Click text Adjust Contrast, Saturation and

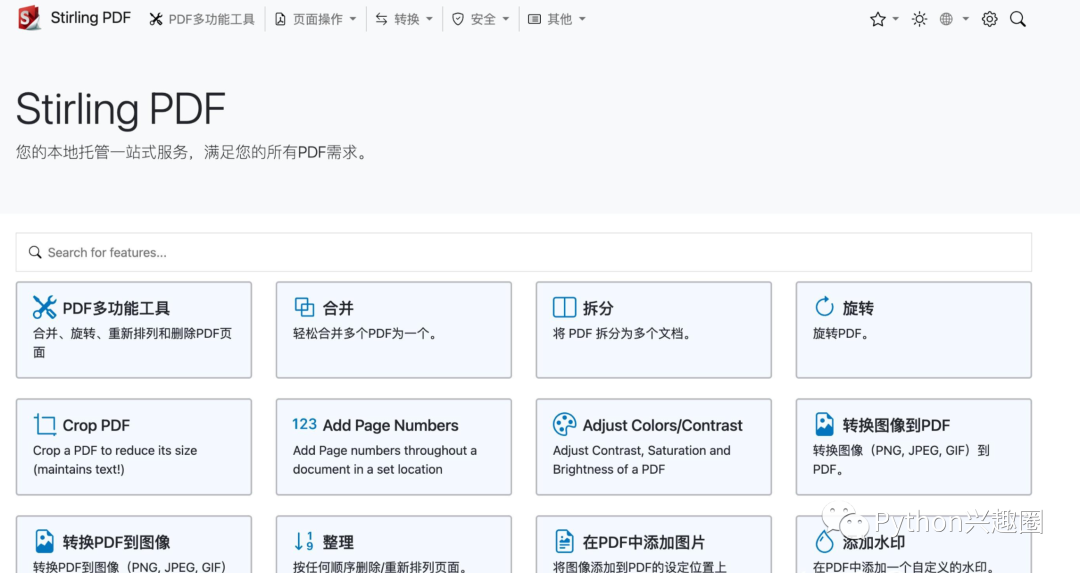tap(641, 450)
